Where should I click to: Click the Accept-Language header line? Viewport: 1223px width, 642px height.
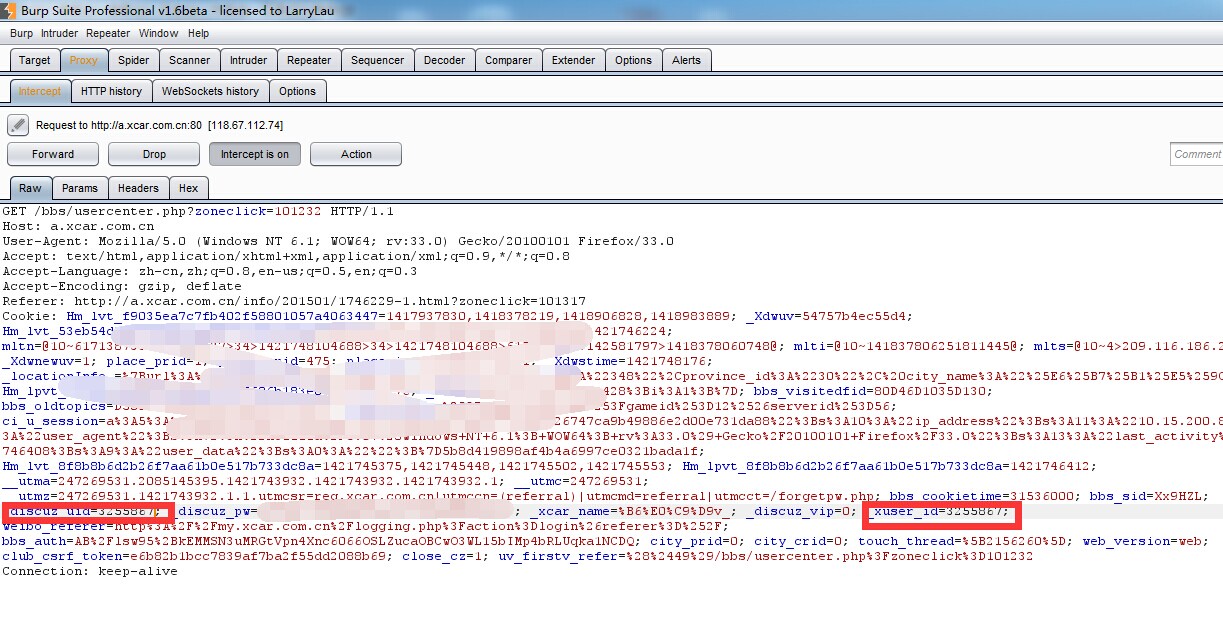[x=210, y=271]
